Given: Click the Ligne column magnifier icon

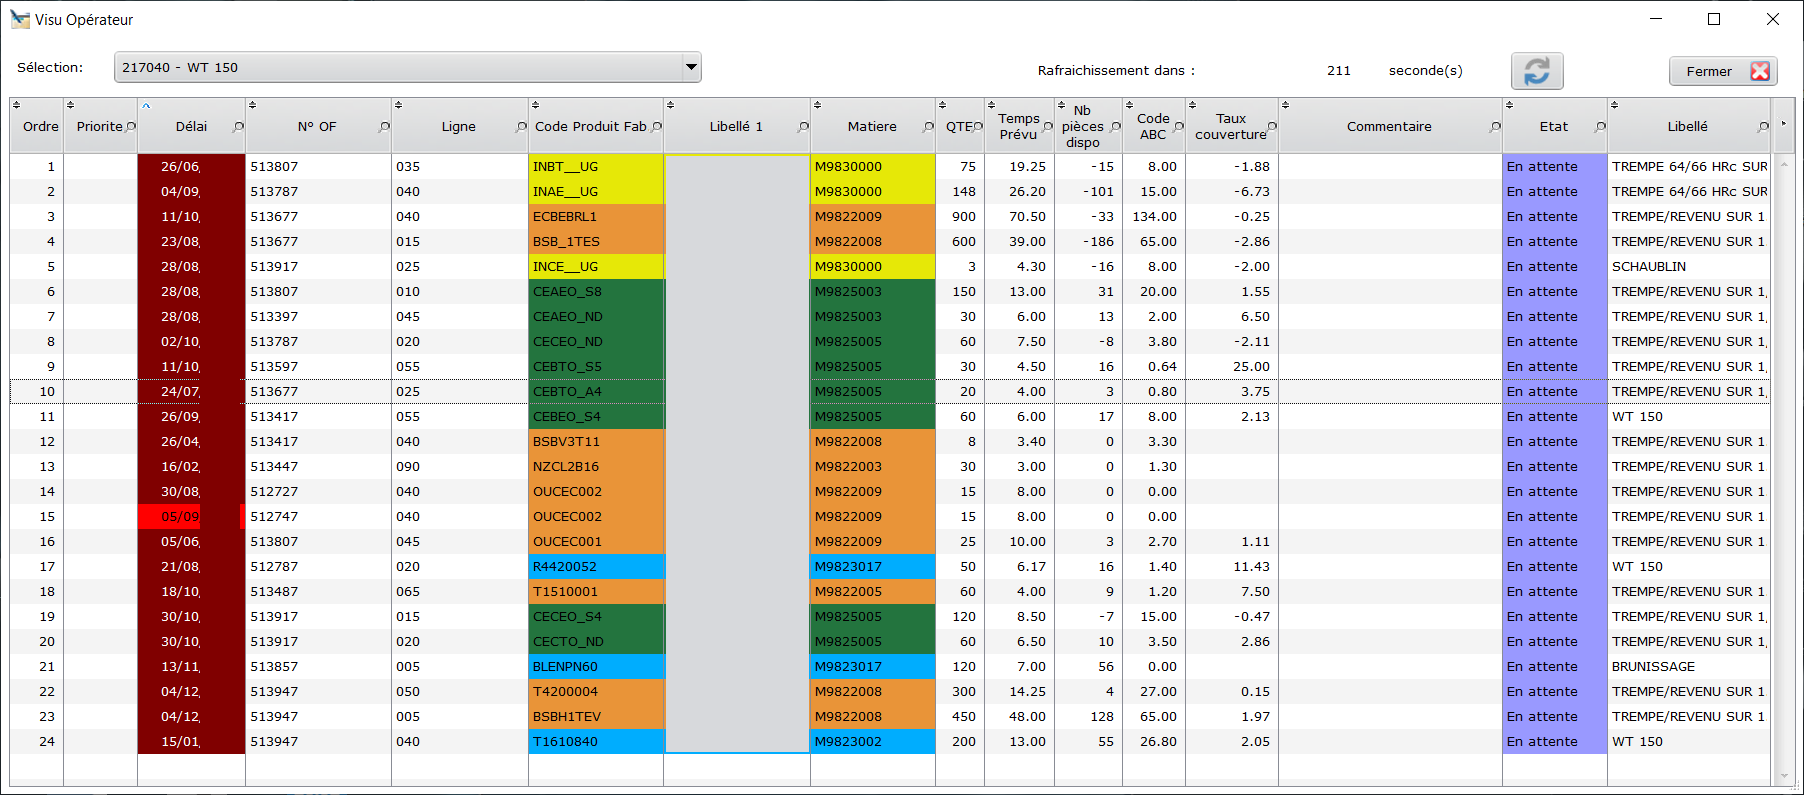Looking at the screenshot, I should 521,127.
